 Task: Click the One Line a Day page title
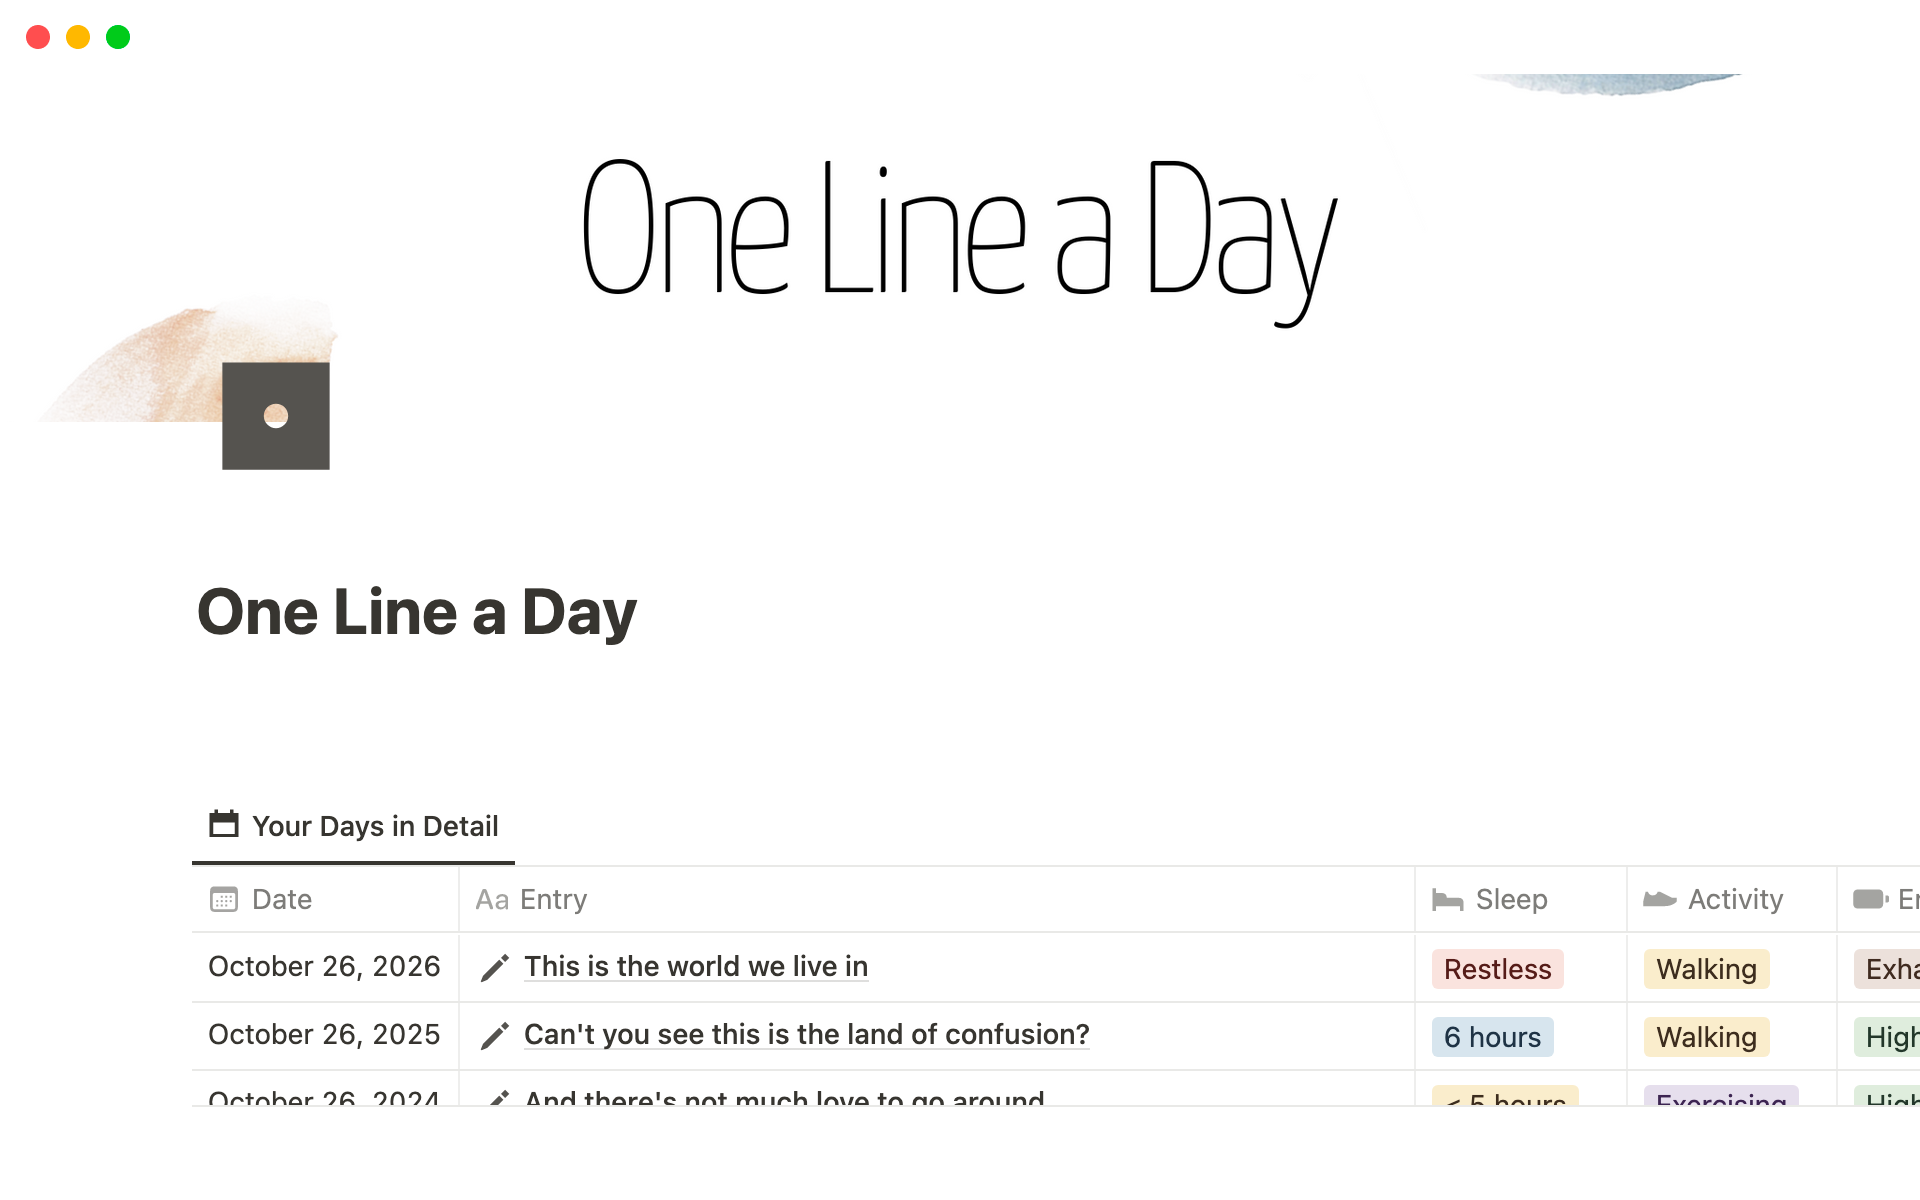(417, 612)
